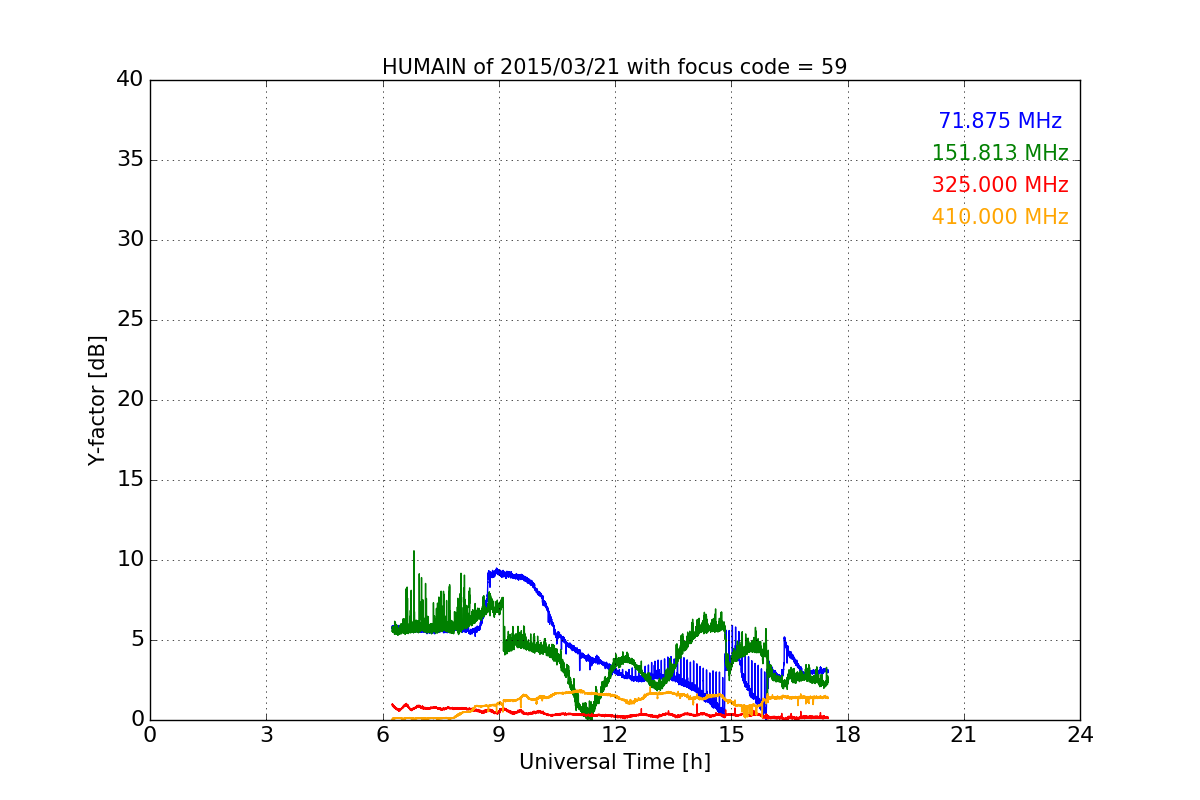
Task: Select the 325.000 MHz legend label
Action: (1000, 185)
